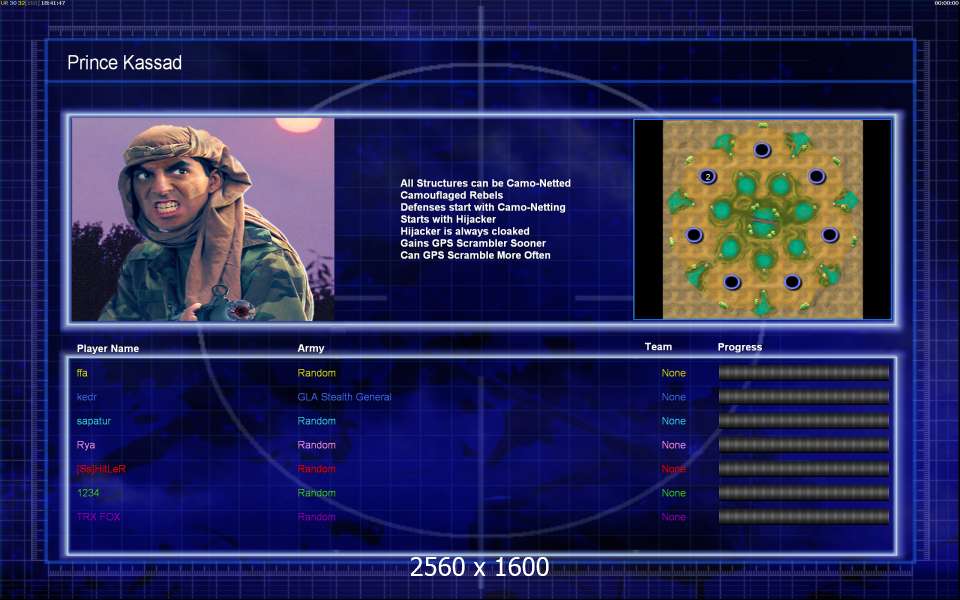The height and width of the screenshot is (600, 960).
Task: Click the Prince Kassad general portrait
Action: click(x=203, y=219)
